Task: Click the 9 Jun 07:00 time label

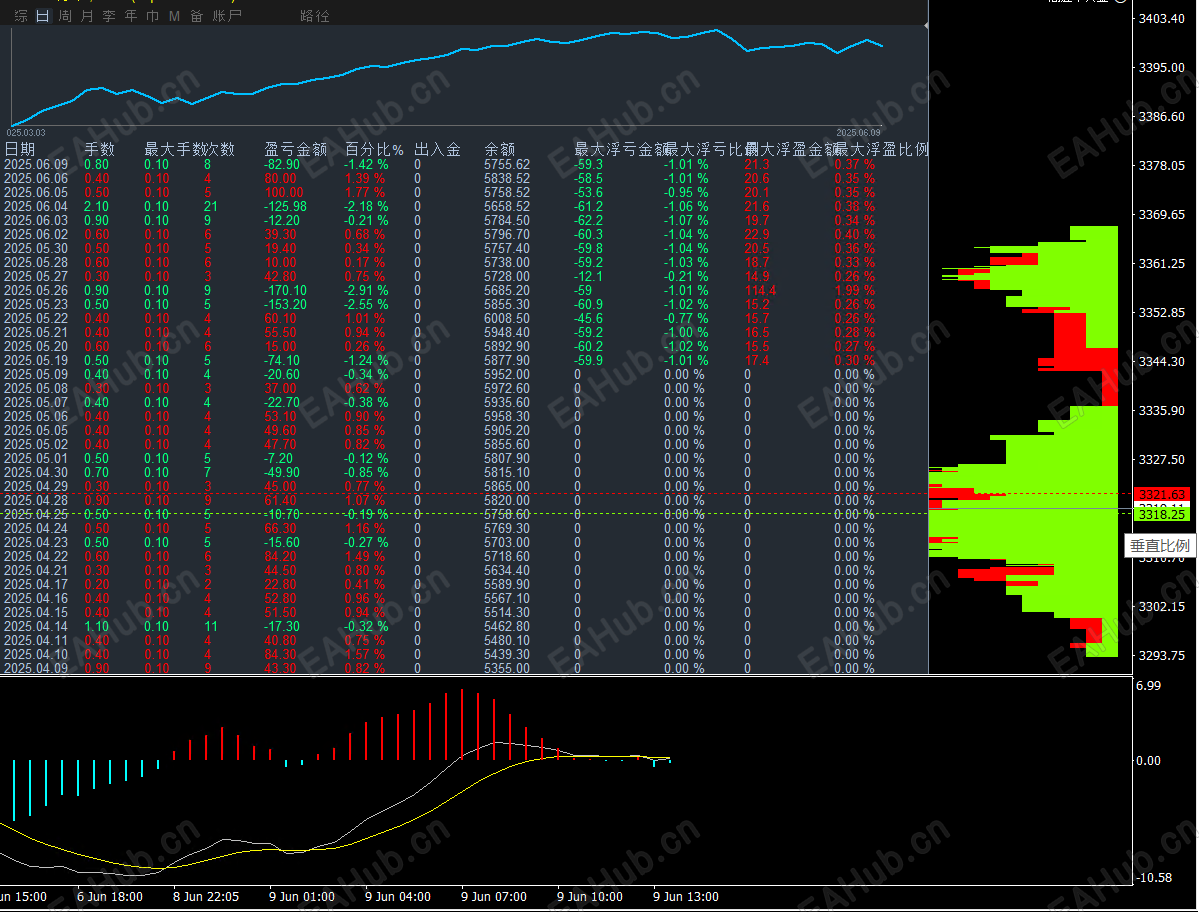Action: coord(494,897)
